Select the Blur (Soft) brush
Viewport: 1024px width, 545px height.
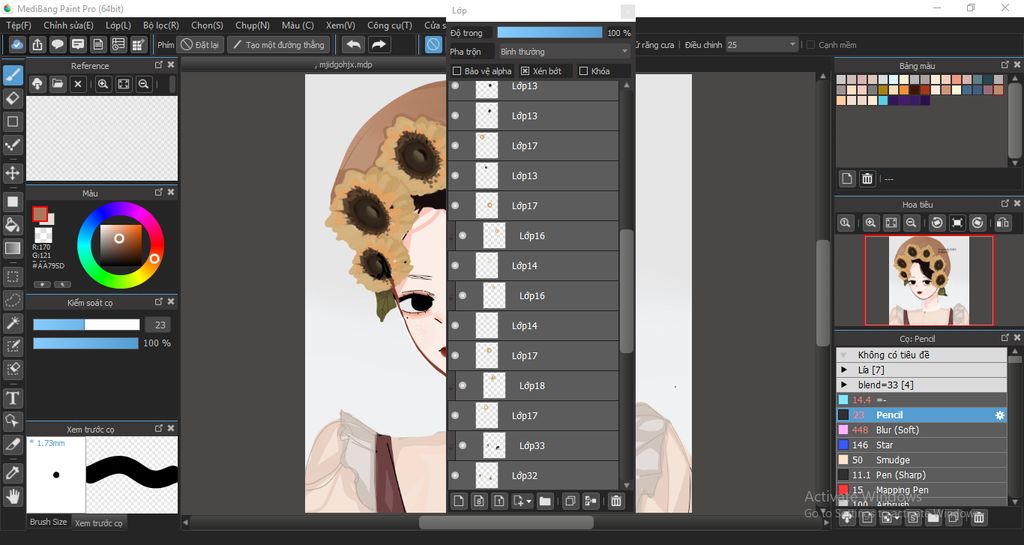click(921, 430)
